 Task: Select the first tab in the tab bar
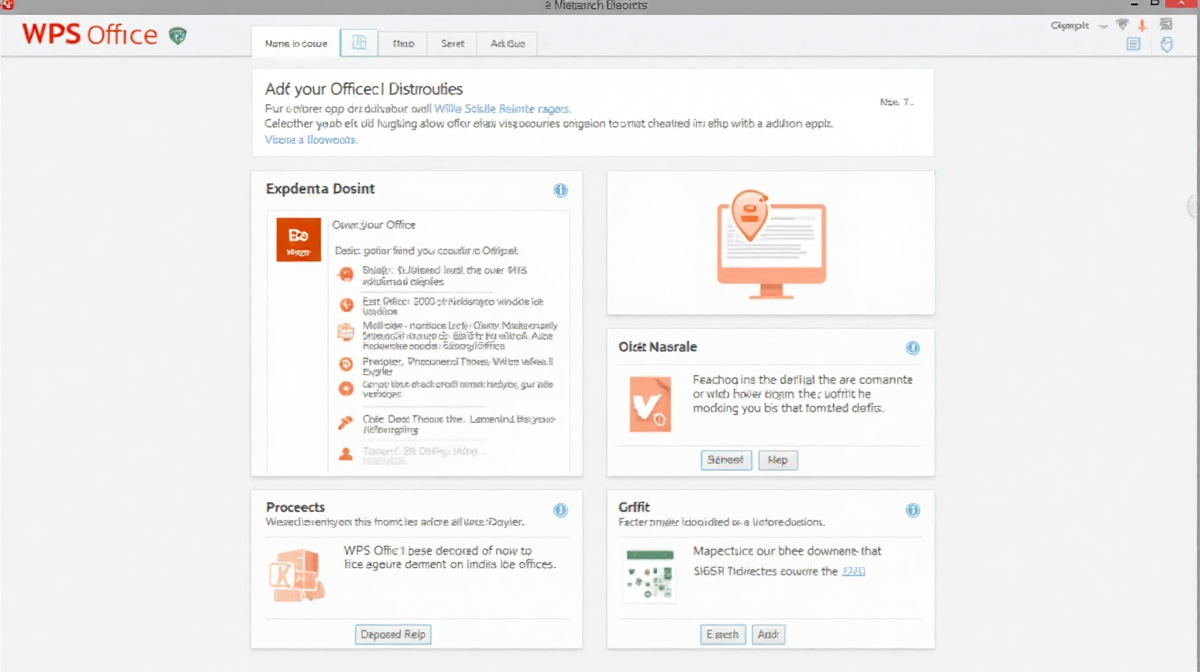click(x=295, y=43)
